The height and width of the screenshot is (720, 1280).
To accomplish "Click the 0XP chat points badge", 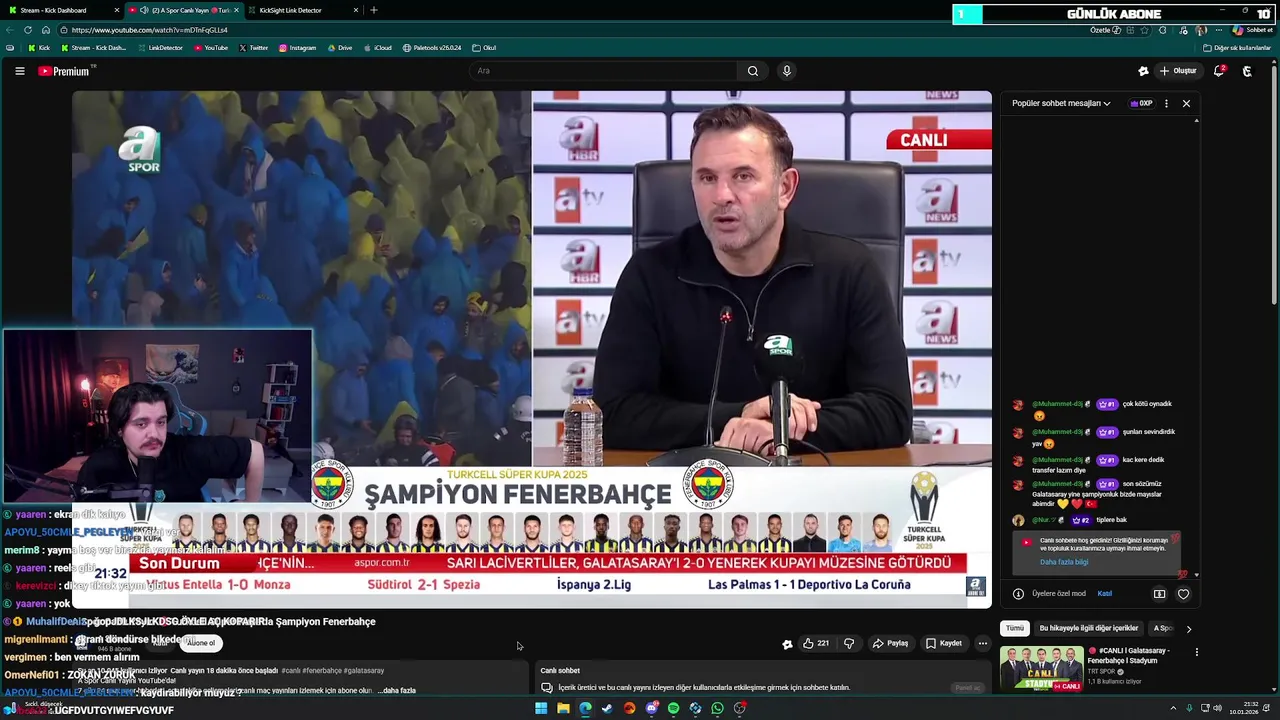I will point(1141,103).
